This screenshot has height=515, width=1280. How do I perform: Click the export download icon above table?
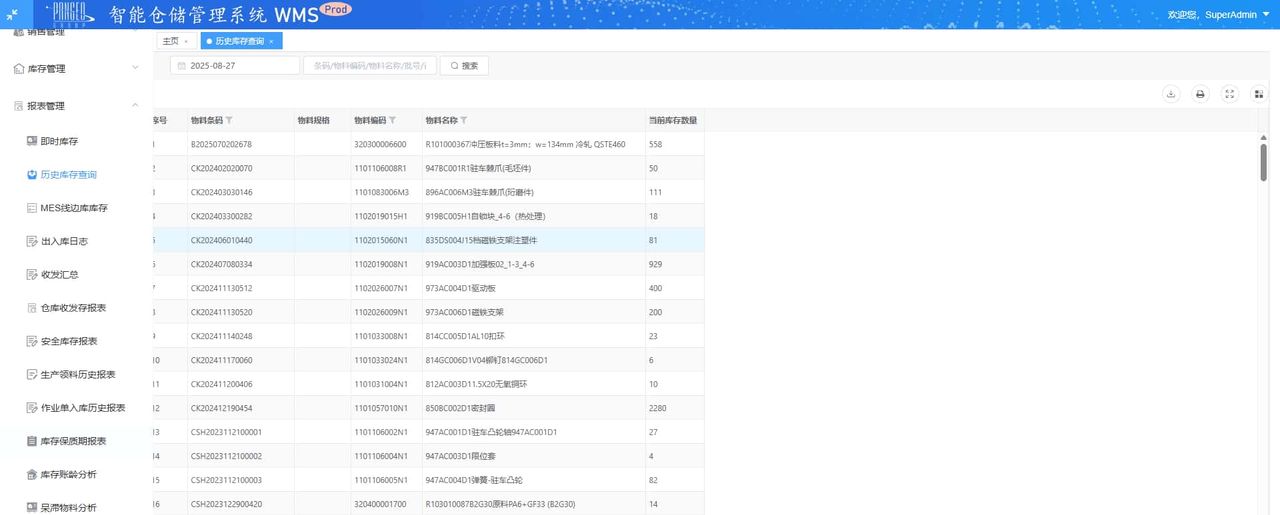pos(1171,94)
